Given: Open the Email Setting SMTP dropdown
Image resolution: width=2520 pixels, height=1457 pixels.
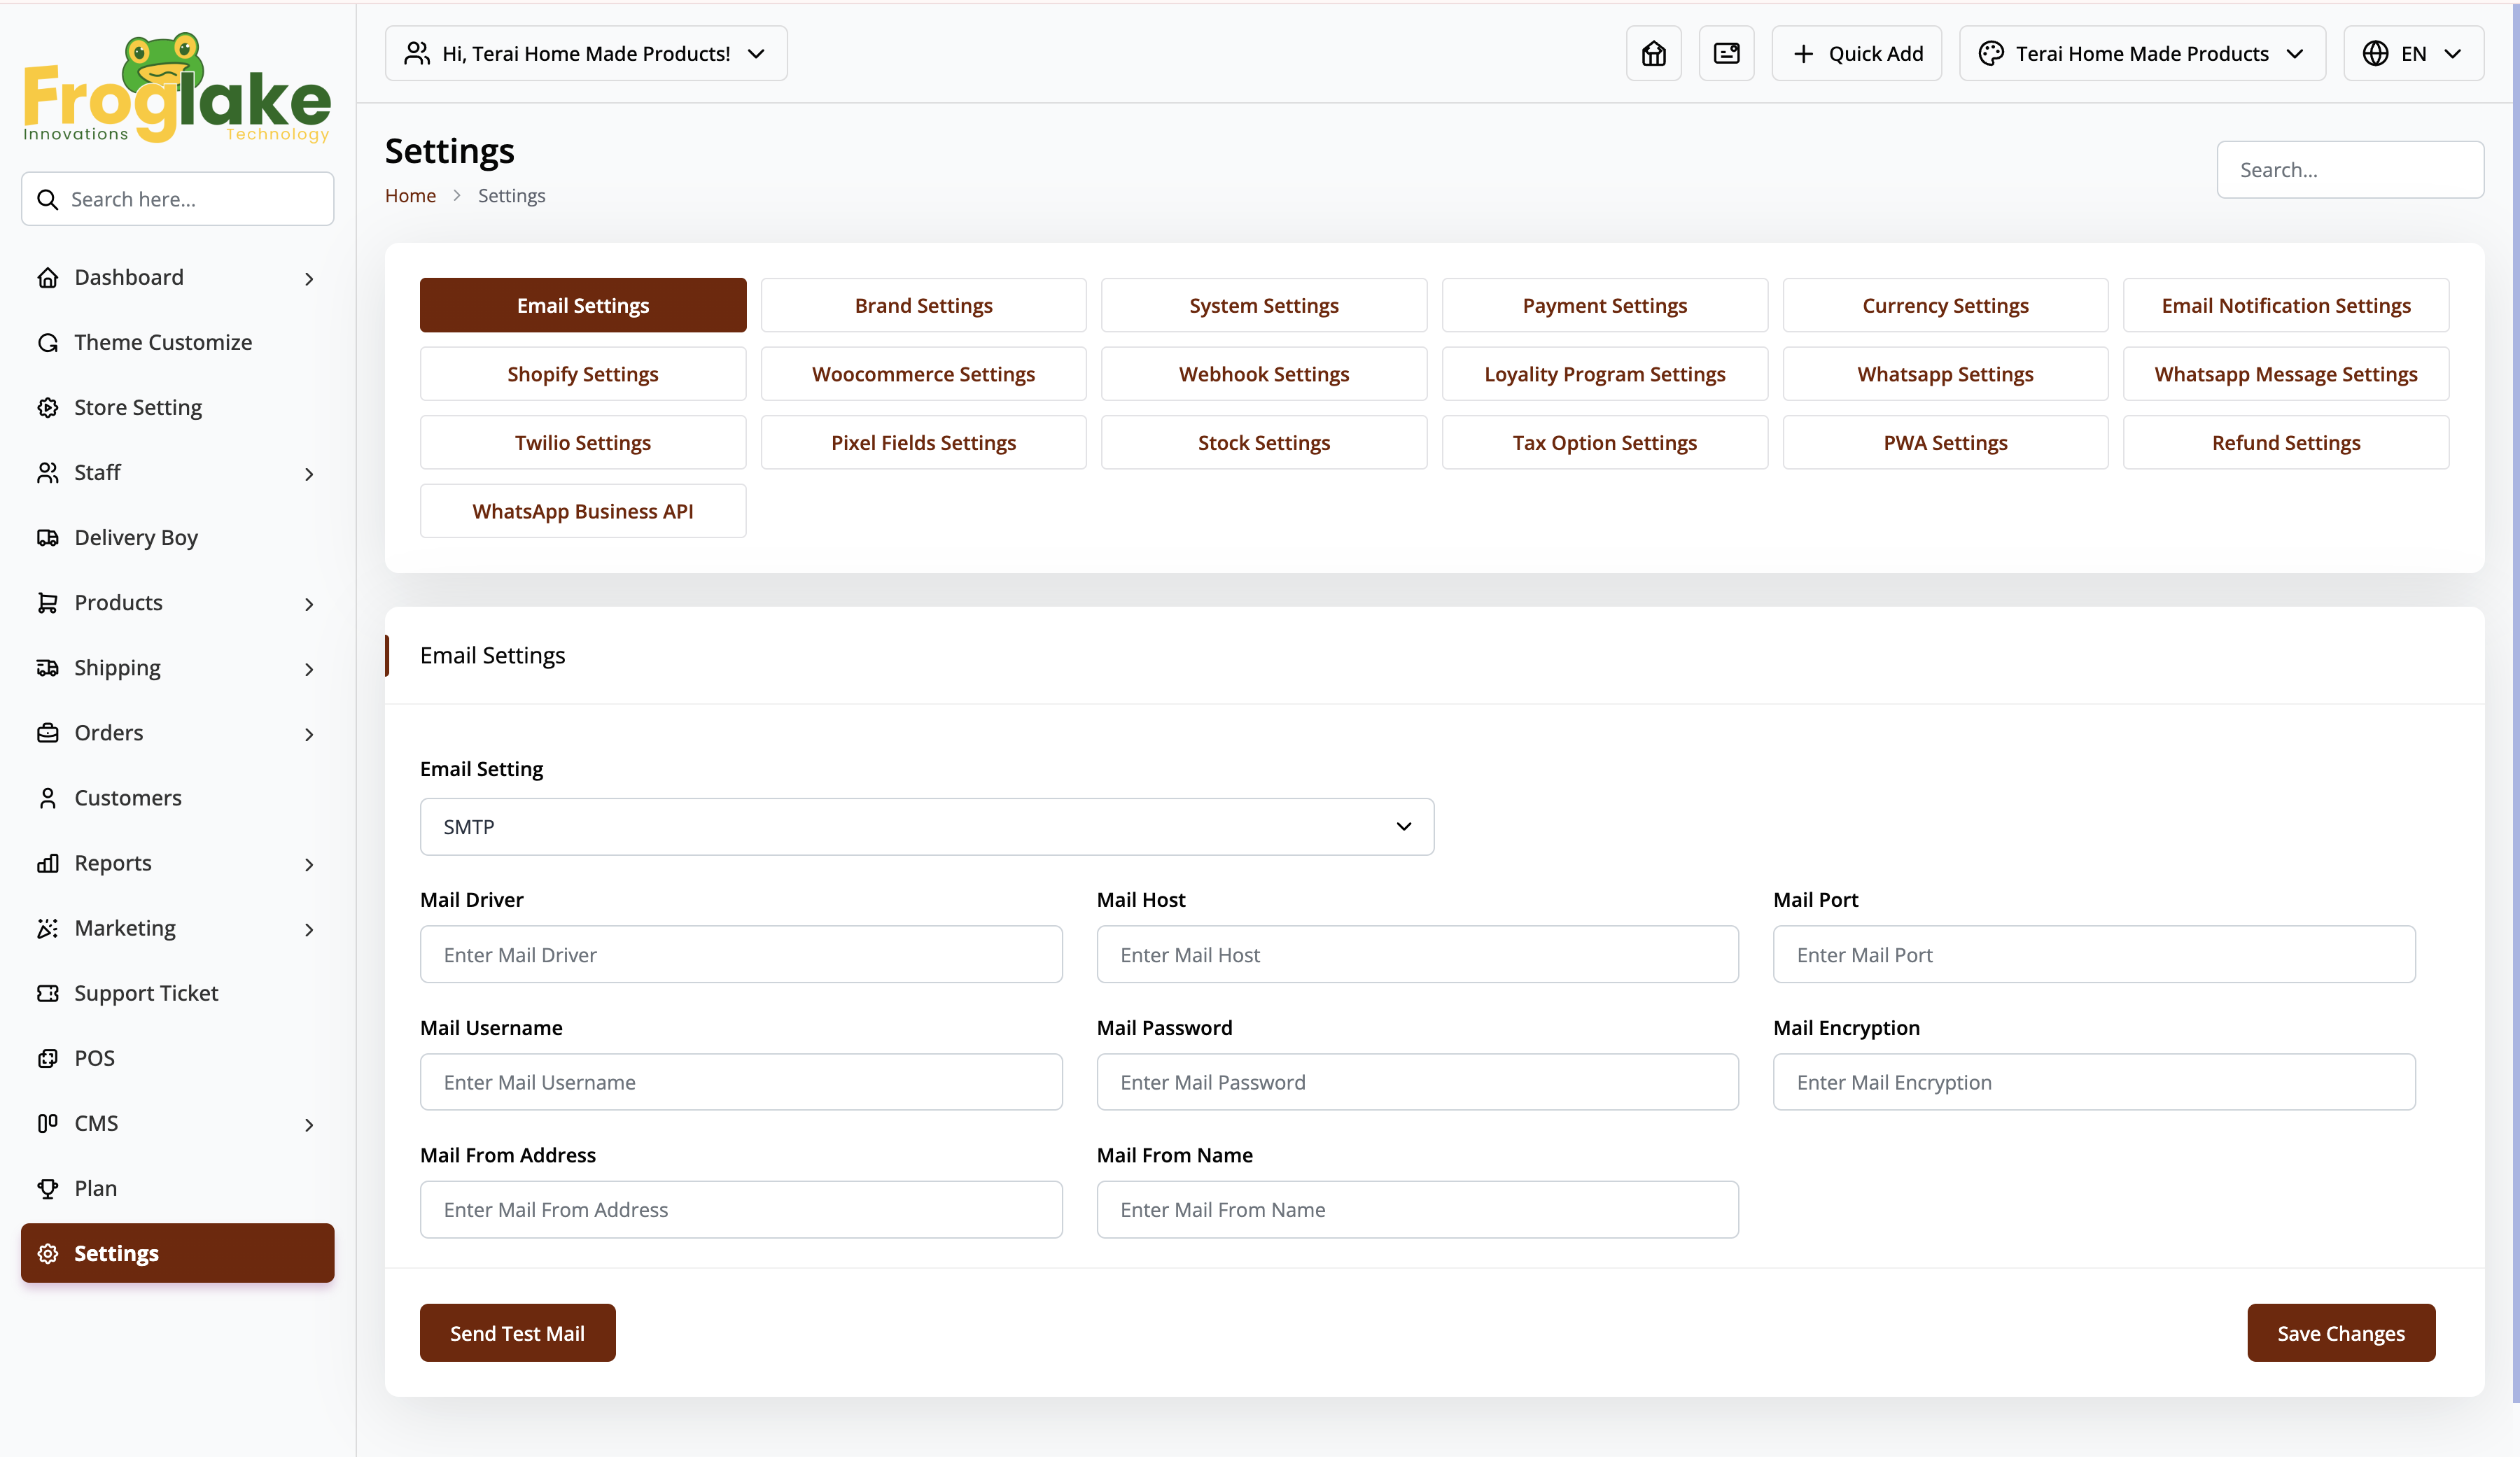Looking at the screenshot, I should click(926, 827).
